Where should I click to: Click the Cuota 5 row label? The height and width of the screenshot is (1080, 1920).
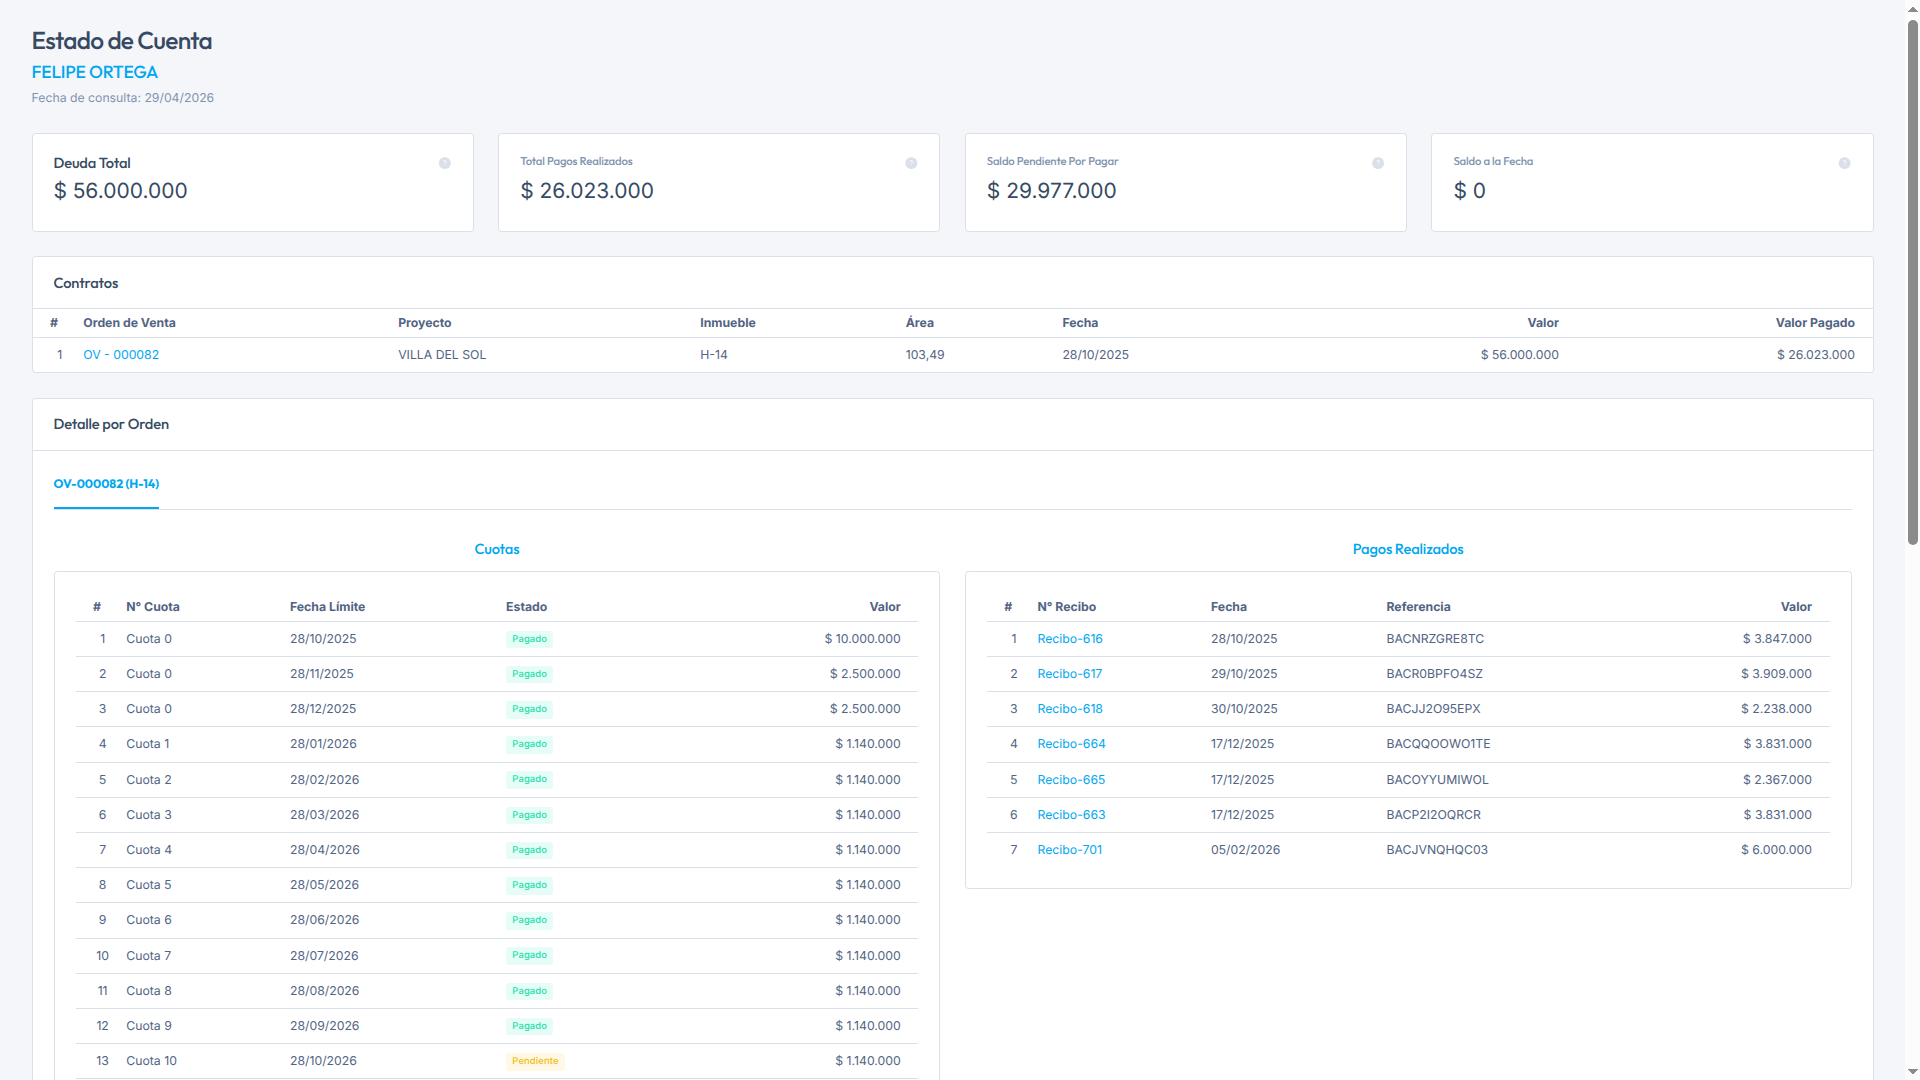tap(148, 885)
